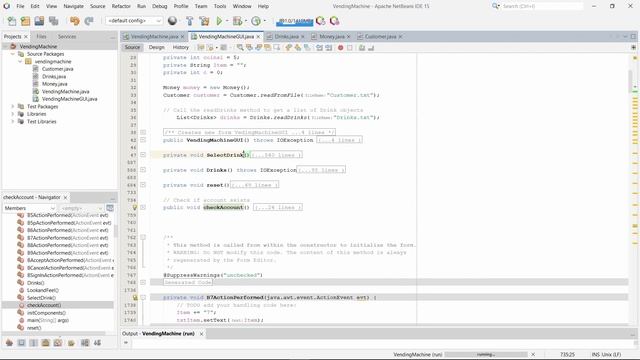The image size is (640, 360).
Task: Click the Find Selection magnifier icon in editor toolbar
Action: pos(240,48)
